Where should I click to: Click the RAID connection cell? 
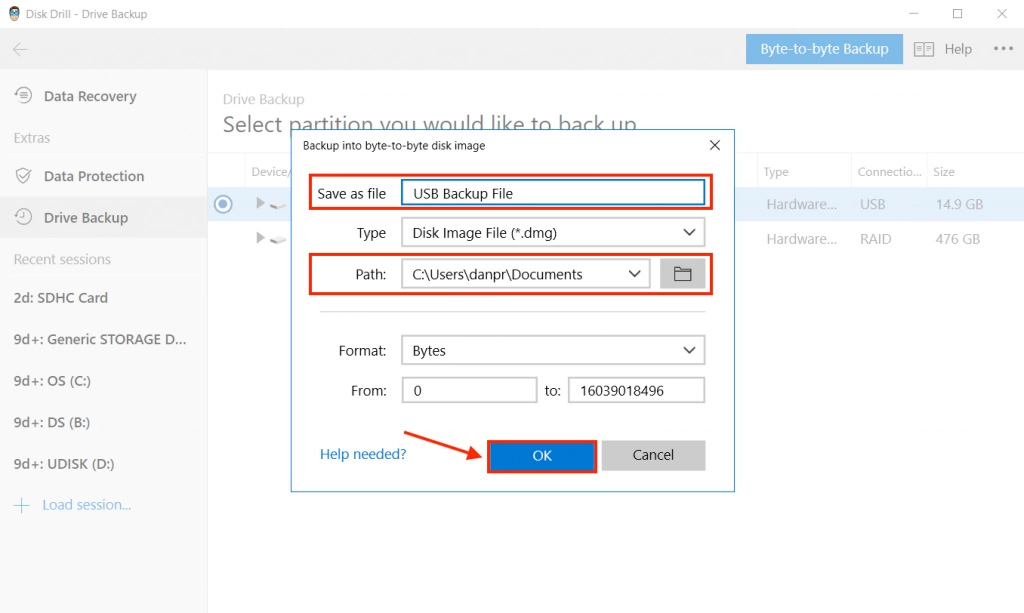pyautogui.click(x=875, y=239)
